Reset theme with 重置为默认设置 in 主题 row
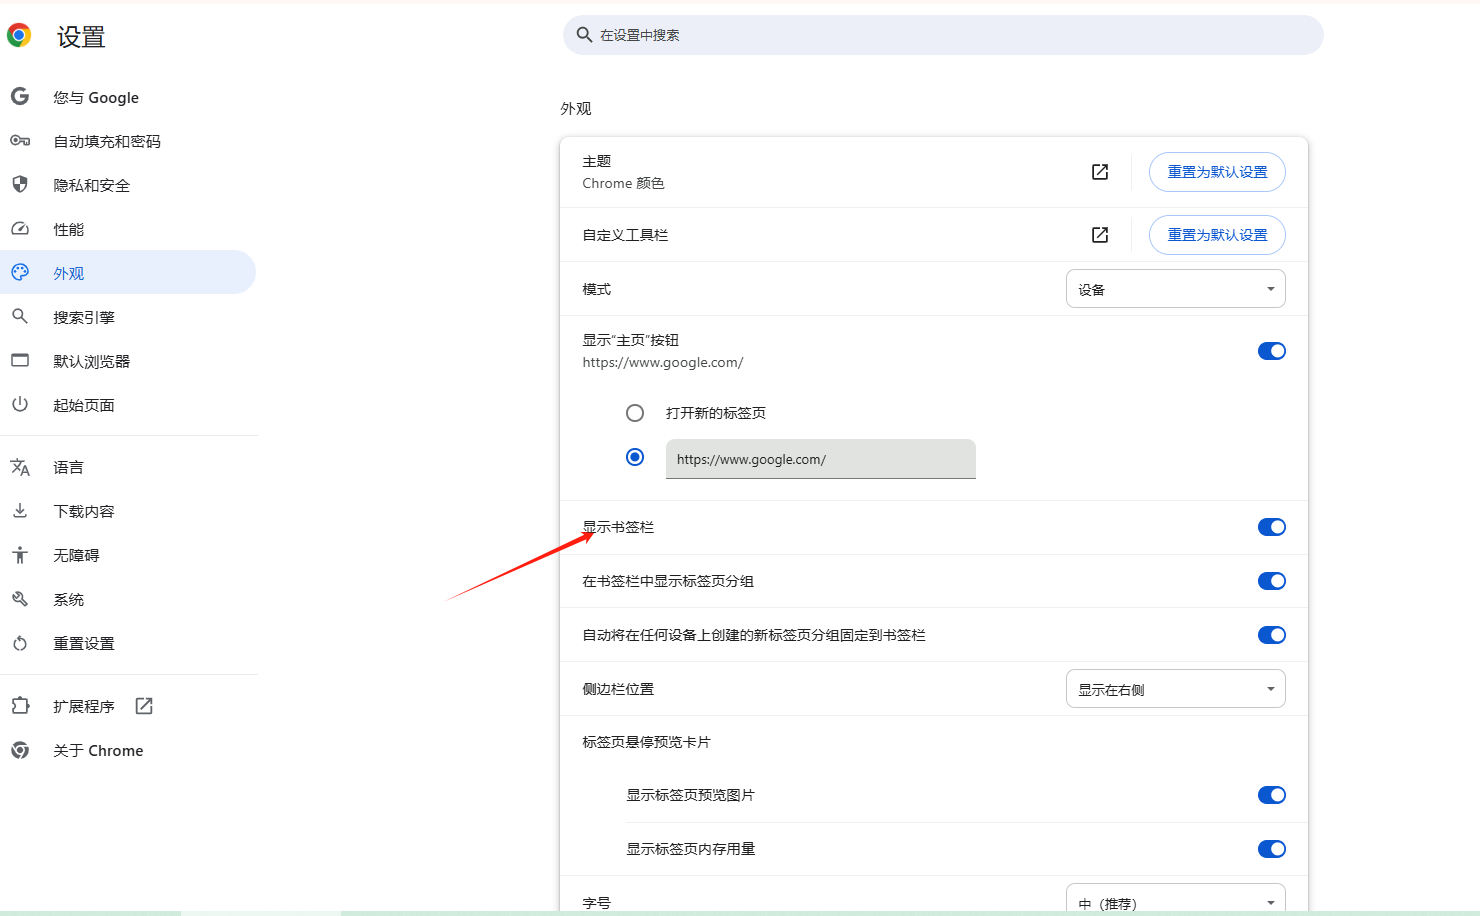 point(1217,172)
